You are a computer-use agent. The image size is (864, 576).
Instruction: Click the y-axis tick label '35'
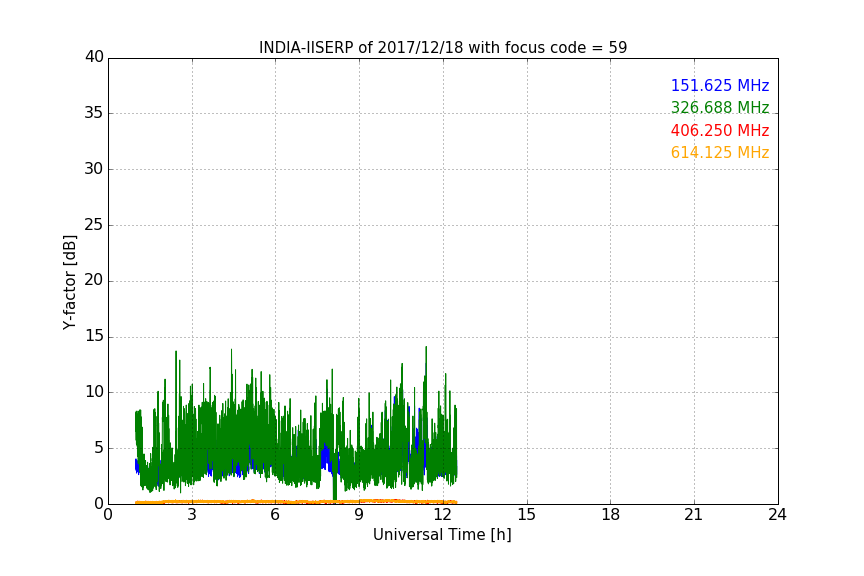pyautogui.click(x=94, y=113)
